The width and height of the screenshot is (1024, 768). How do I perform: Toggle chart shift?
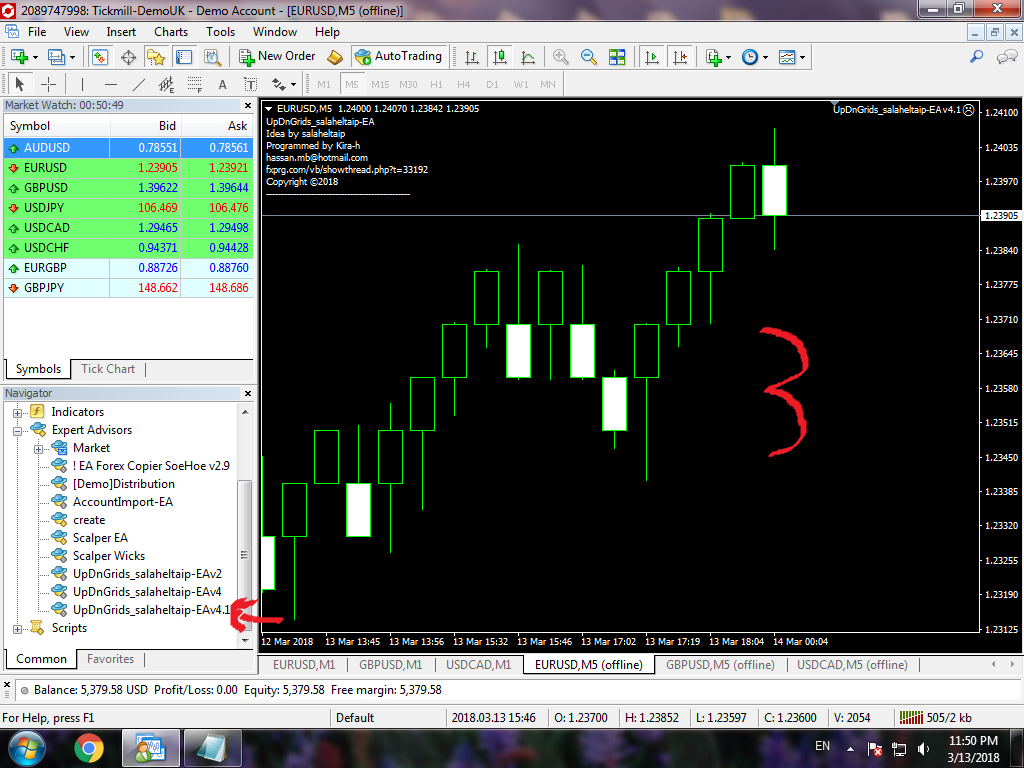point(680,57)
